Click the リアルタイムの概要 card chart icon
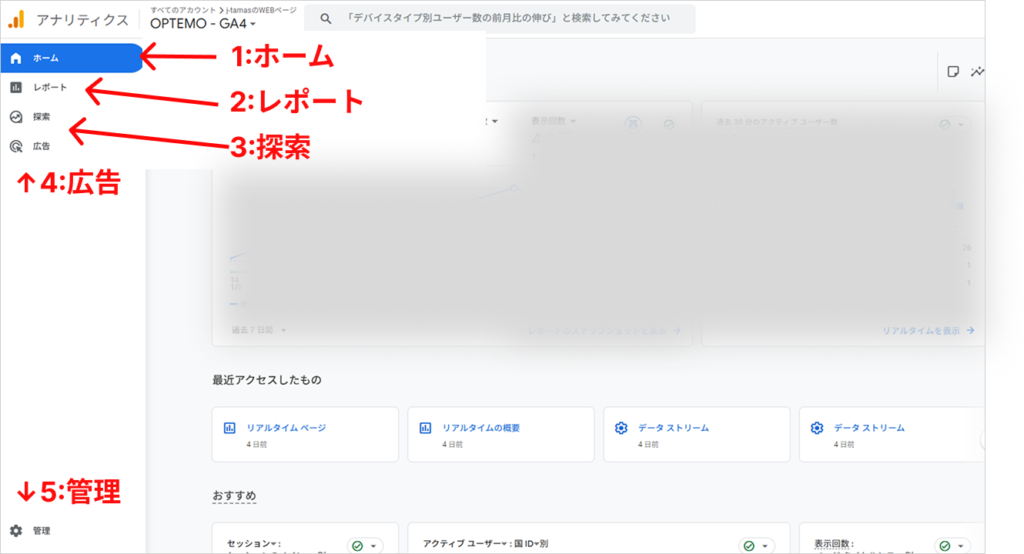 [x=425, y=428]
